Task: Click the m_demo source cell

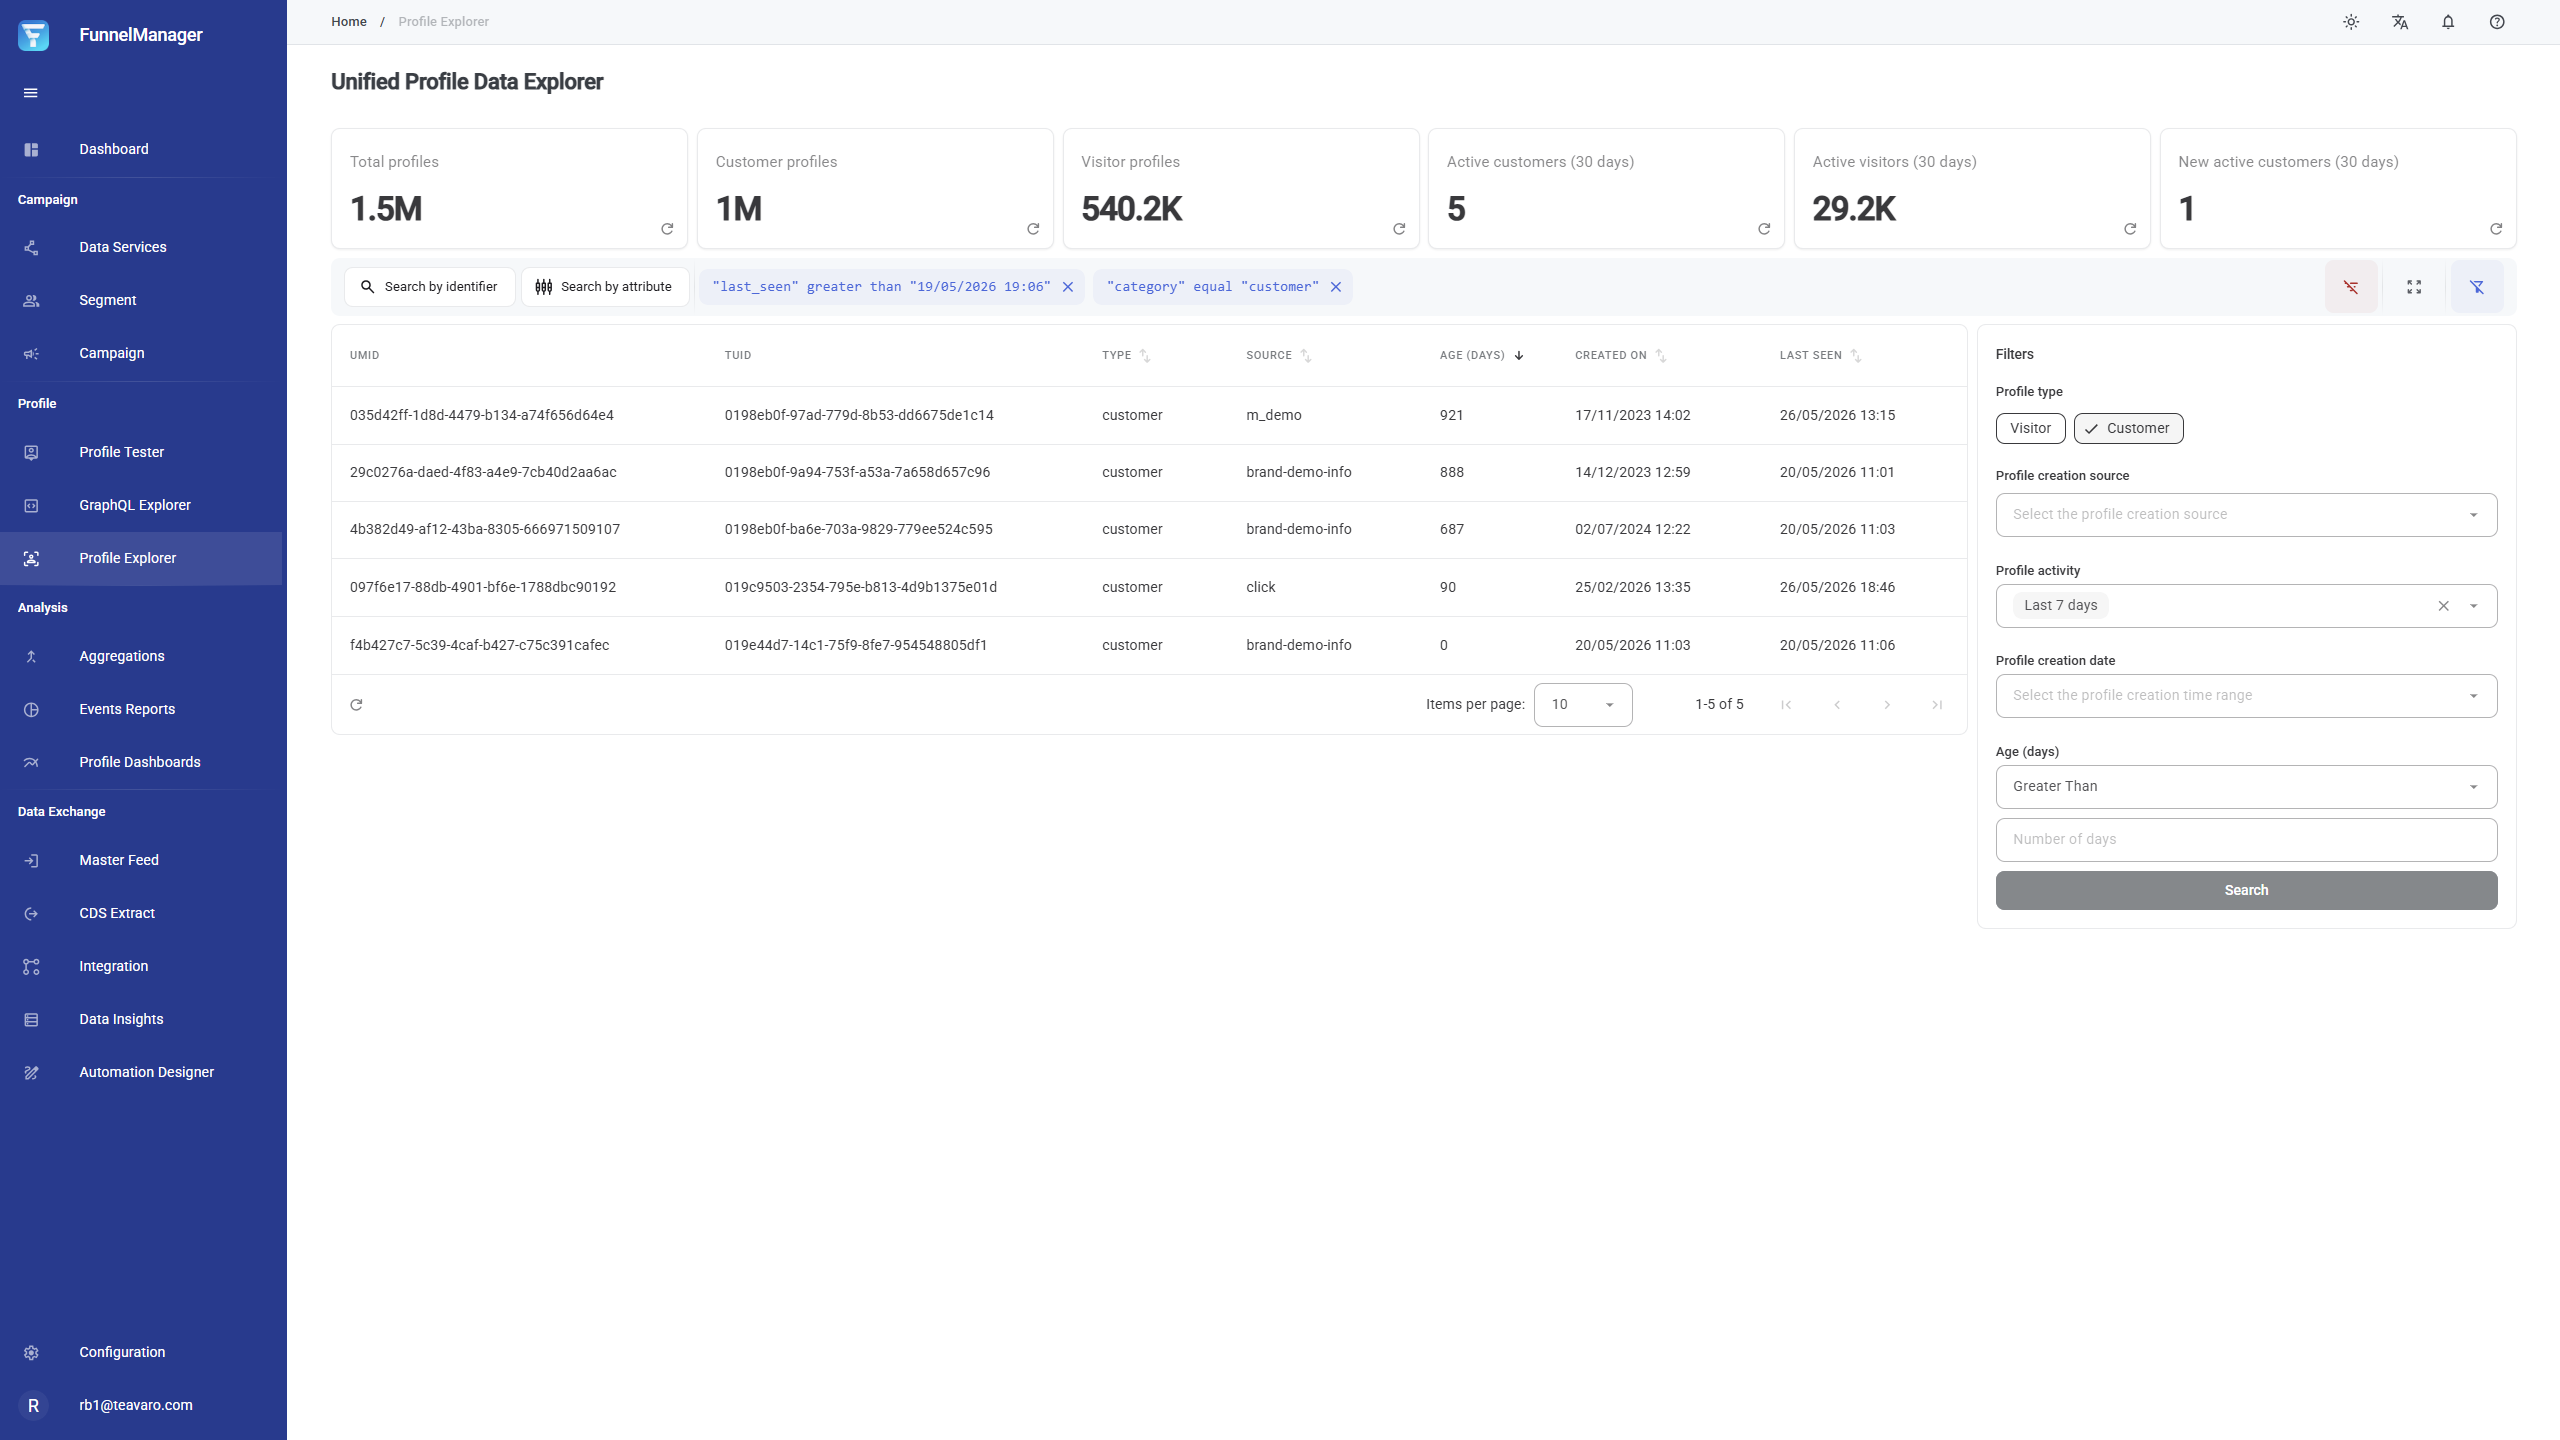Action: tap(1274, 416)
